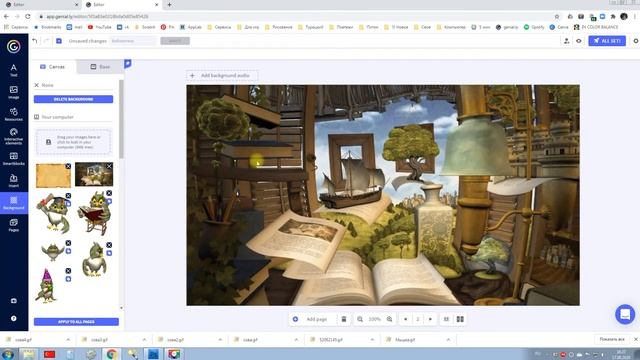The image size is (640, 360).
Task: Select the Background sidebar item
Action: tap(13, 202)
